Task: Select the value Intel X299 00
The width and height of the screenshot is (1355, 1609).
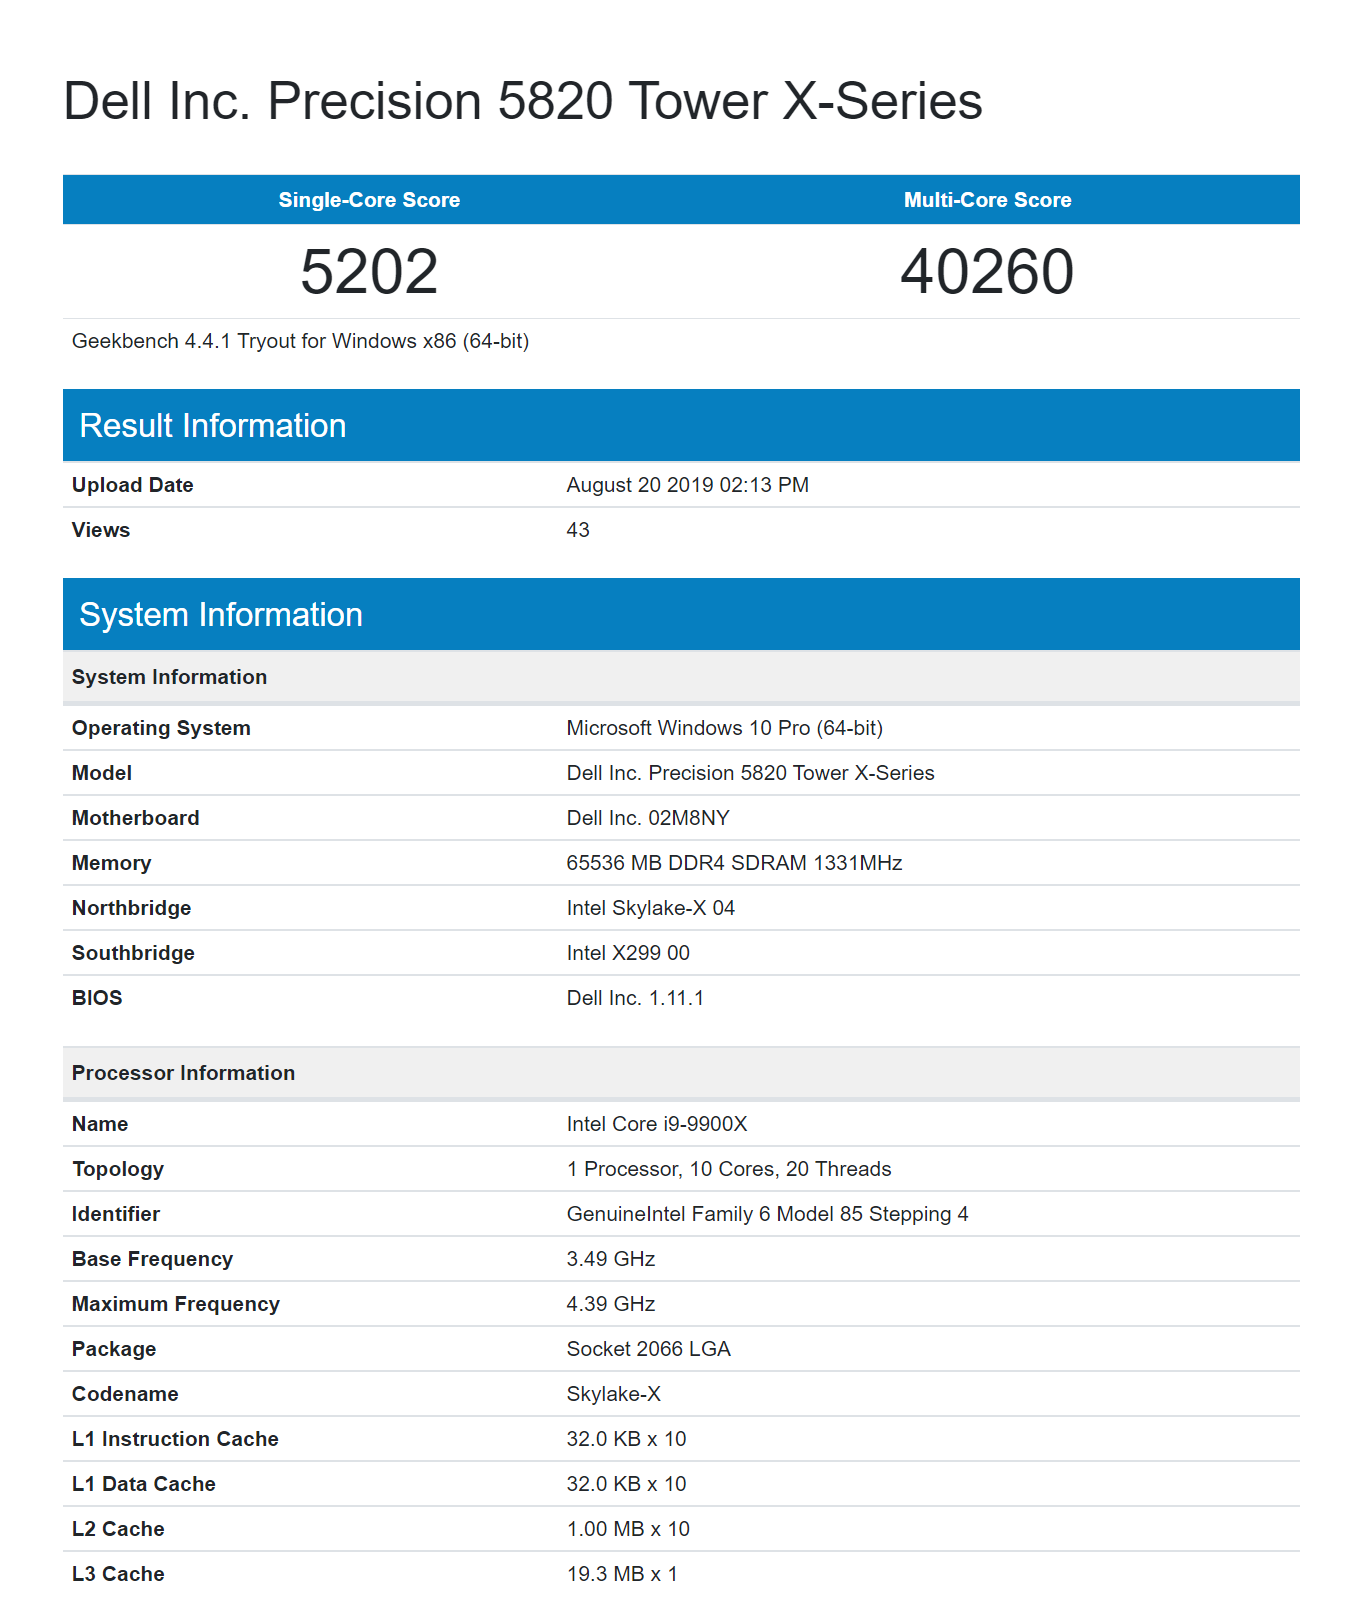Action: point(628,953)
